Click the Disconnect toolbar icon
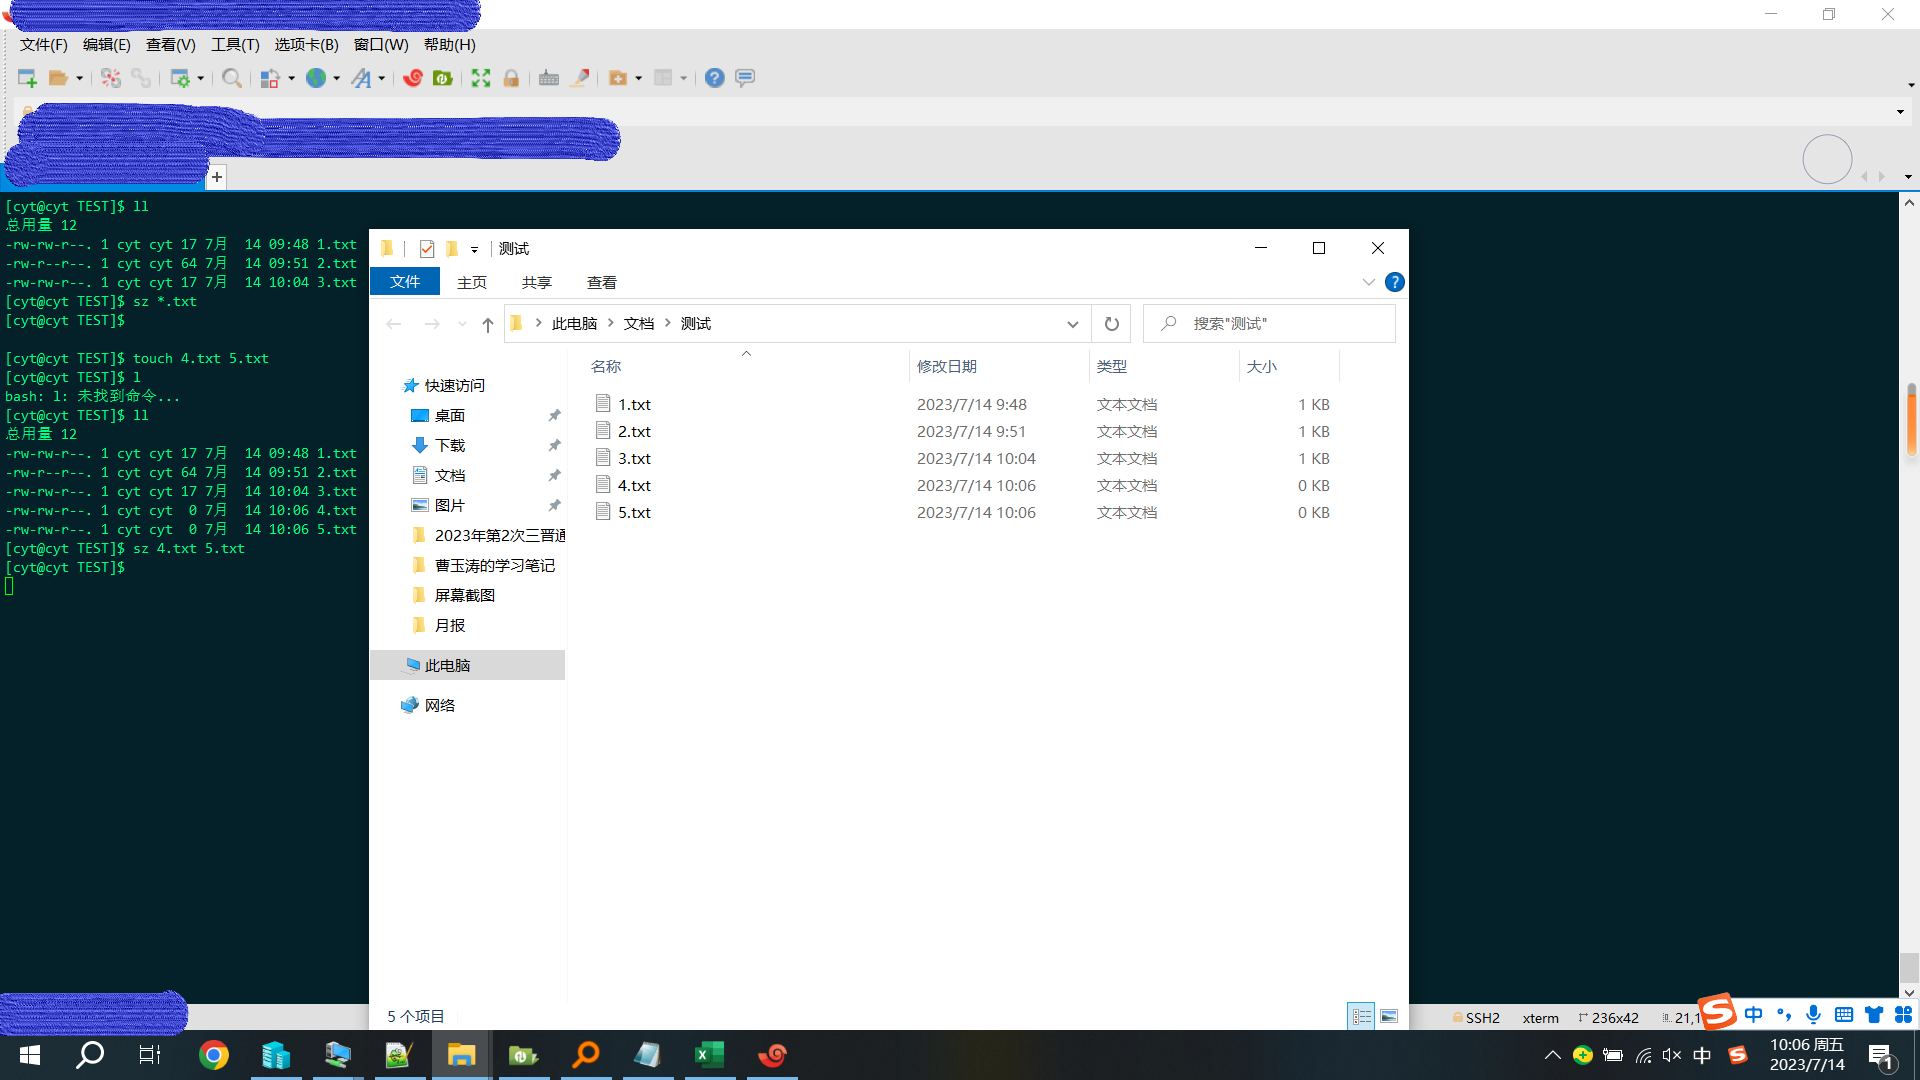This screenshot has height=1080, width=1920. tap(111, 78)
